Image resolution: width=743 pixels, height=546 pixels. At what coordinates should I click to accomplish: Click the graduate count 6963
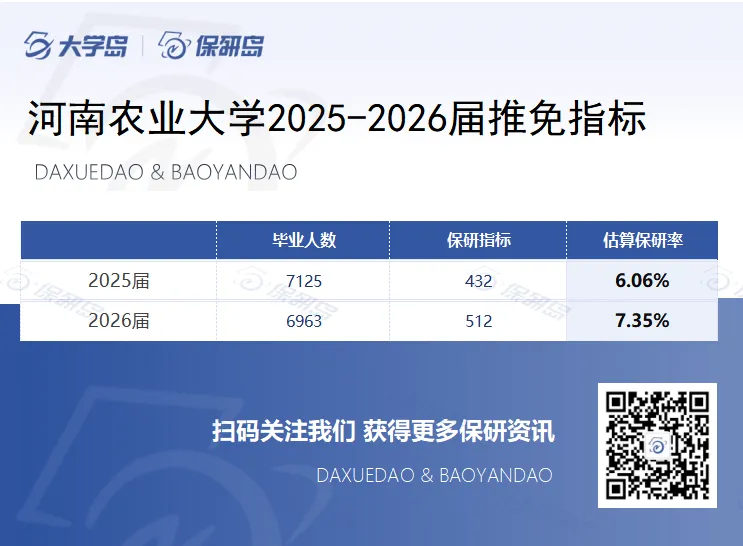click(x=304, y=321)
